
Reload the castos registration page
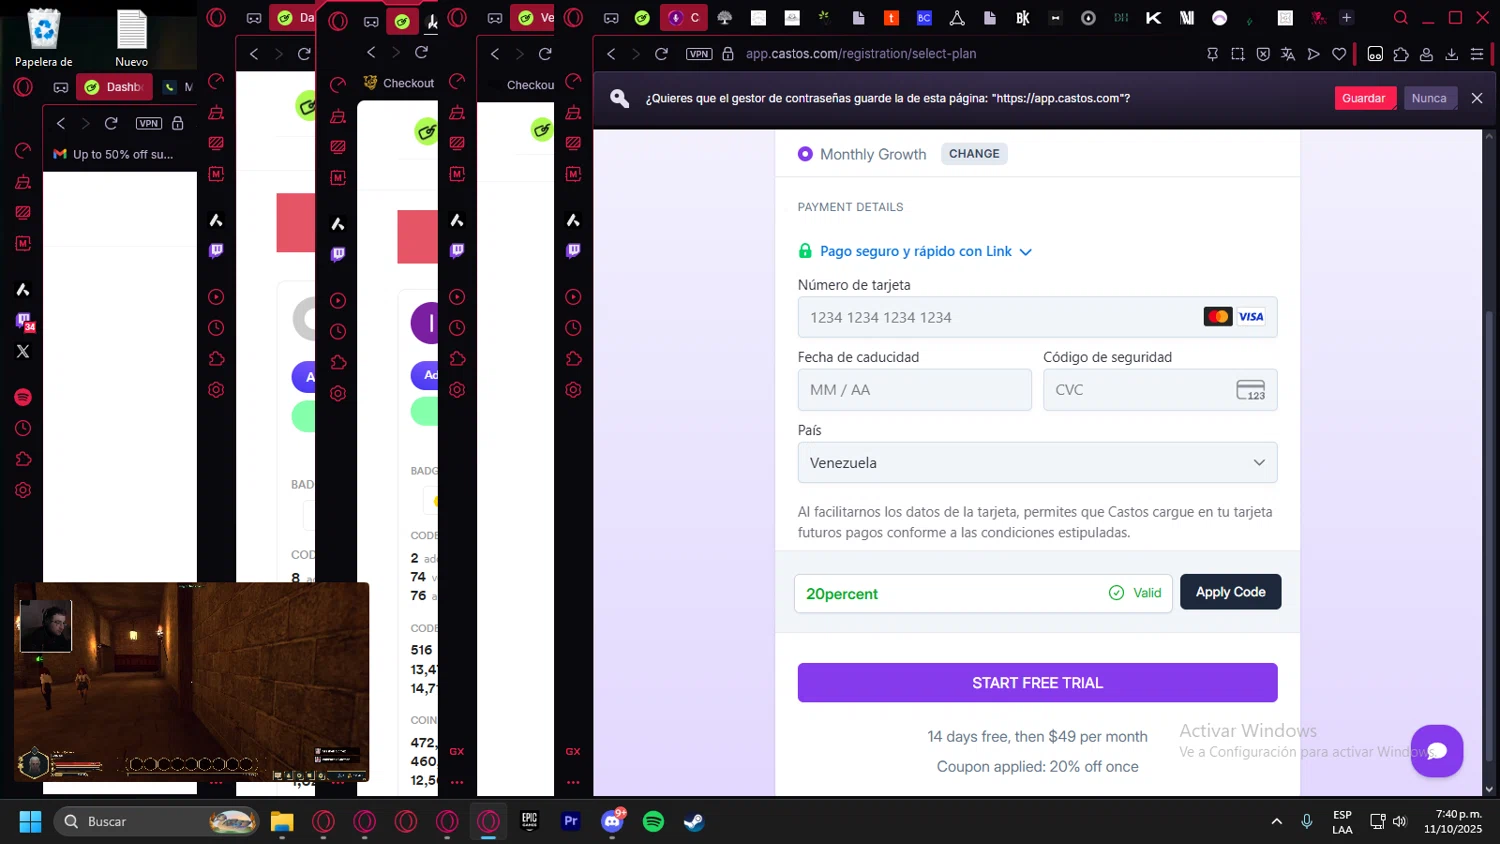(x=661, y=54)
